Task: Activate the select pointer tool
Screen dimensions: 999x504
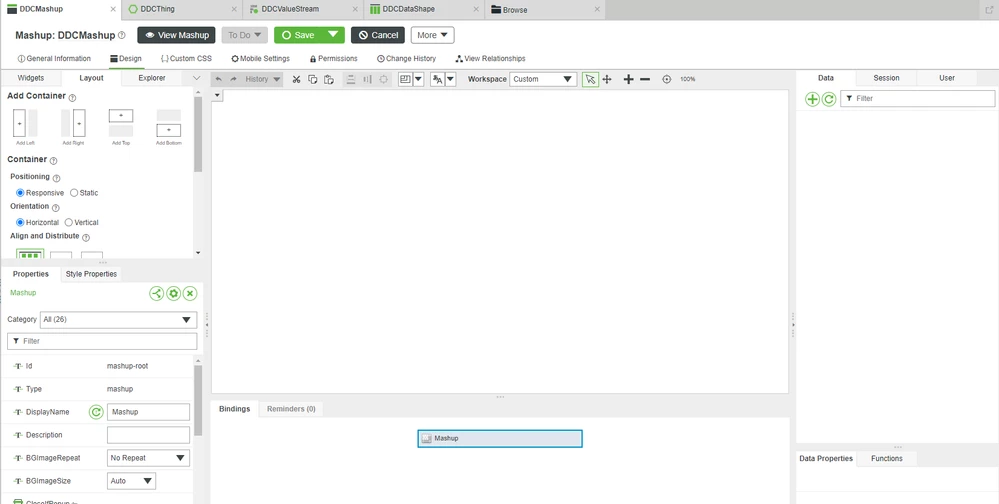Action: coord(590,80)
